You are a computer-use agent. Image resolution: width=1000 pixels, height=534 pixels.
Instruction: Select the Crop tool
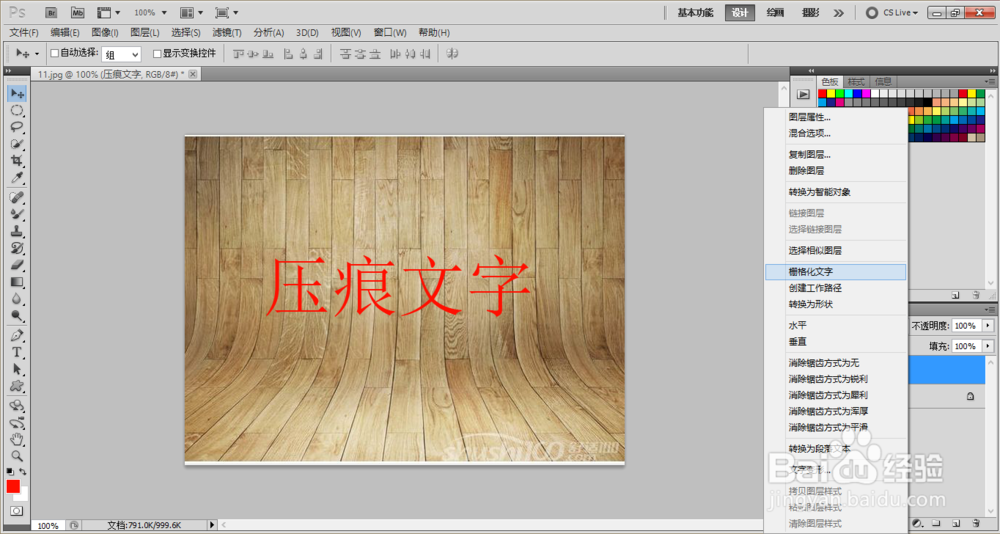pos(17,160)
